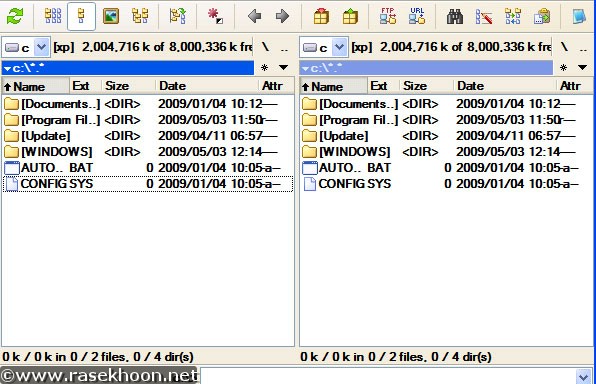Sort left panel by Attr column
The height and width of the screenshot is (384, 596).
[276, 86]
